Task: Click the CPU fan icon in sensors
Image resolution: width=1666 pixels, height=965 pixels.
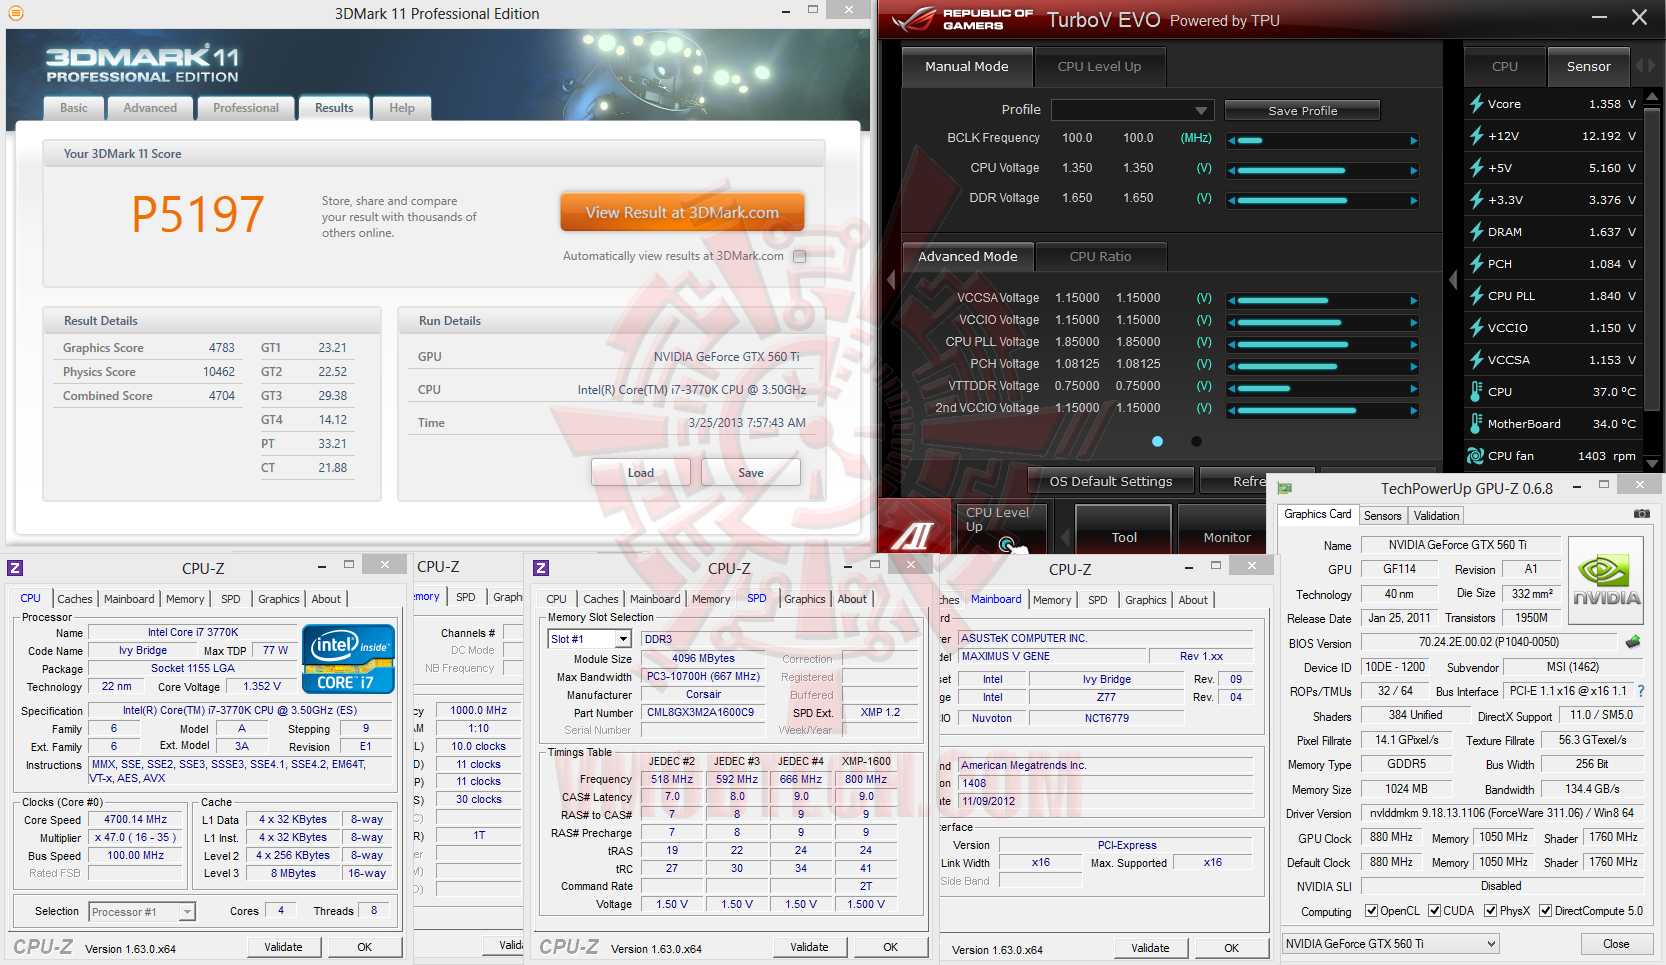Action: coord(1476,455)
